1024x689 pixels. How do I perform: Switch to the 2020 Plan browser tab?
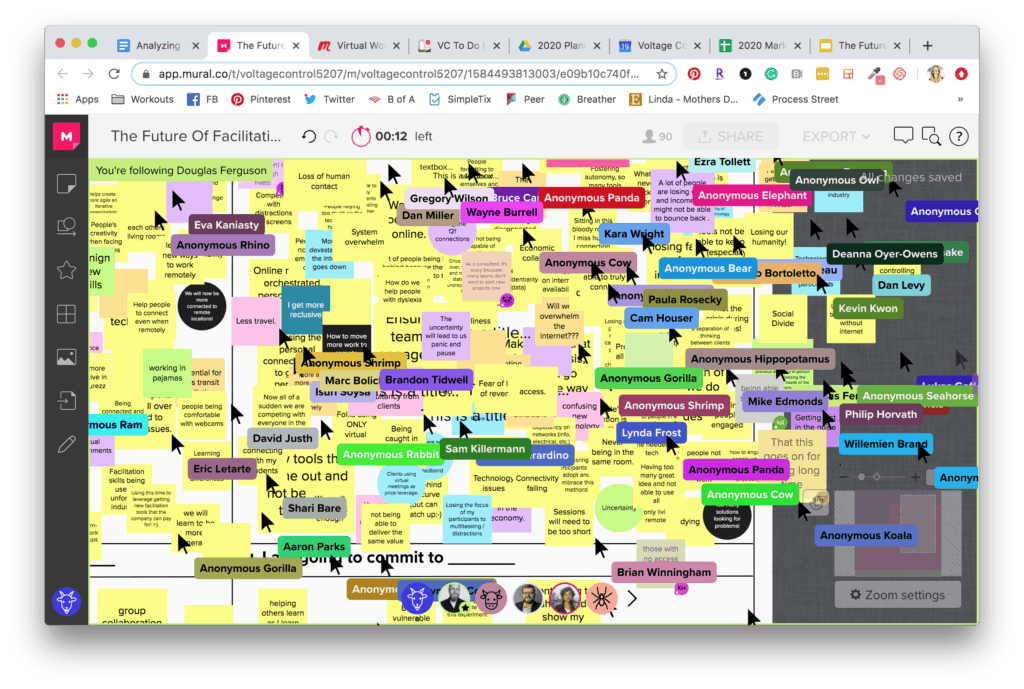558,45
